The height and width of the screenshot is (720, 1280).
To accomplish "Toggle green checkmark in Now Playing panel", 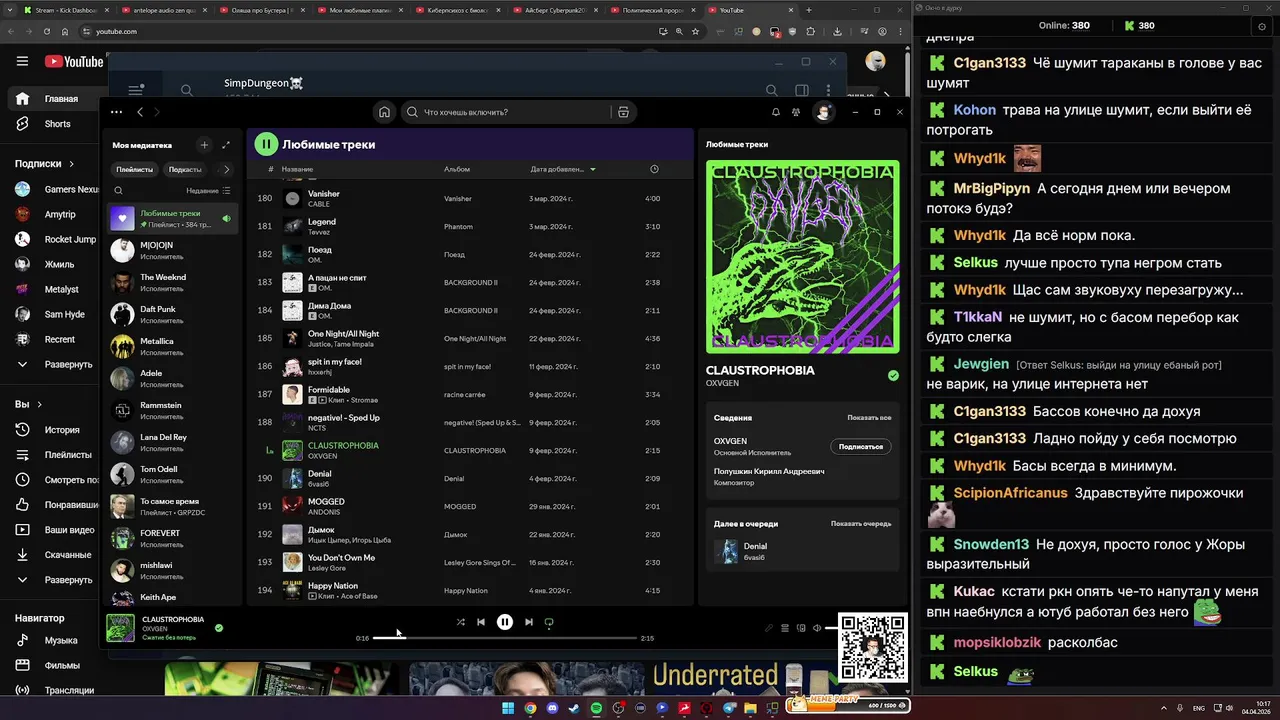I will click(x=893, y=376).
